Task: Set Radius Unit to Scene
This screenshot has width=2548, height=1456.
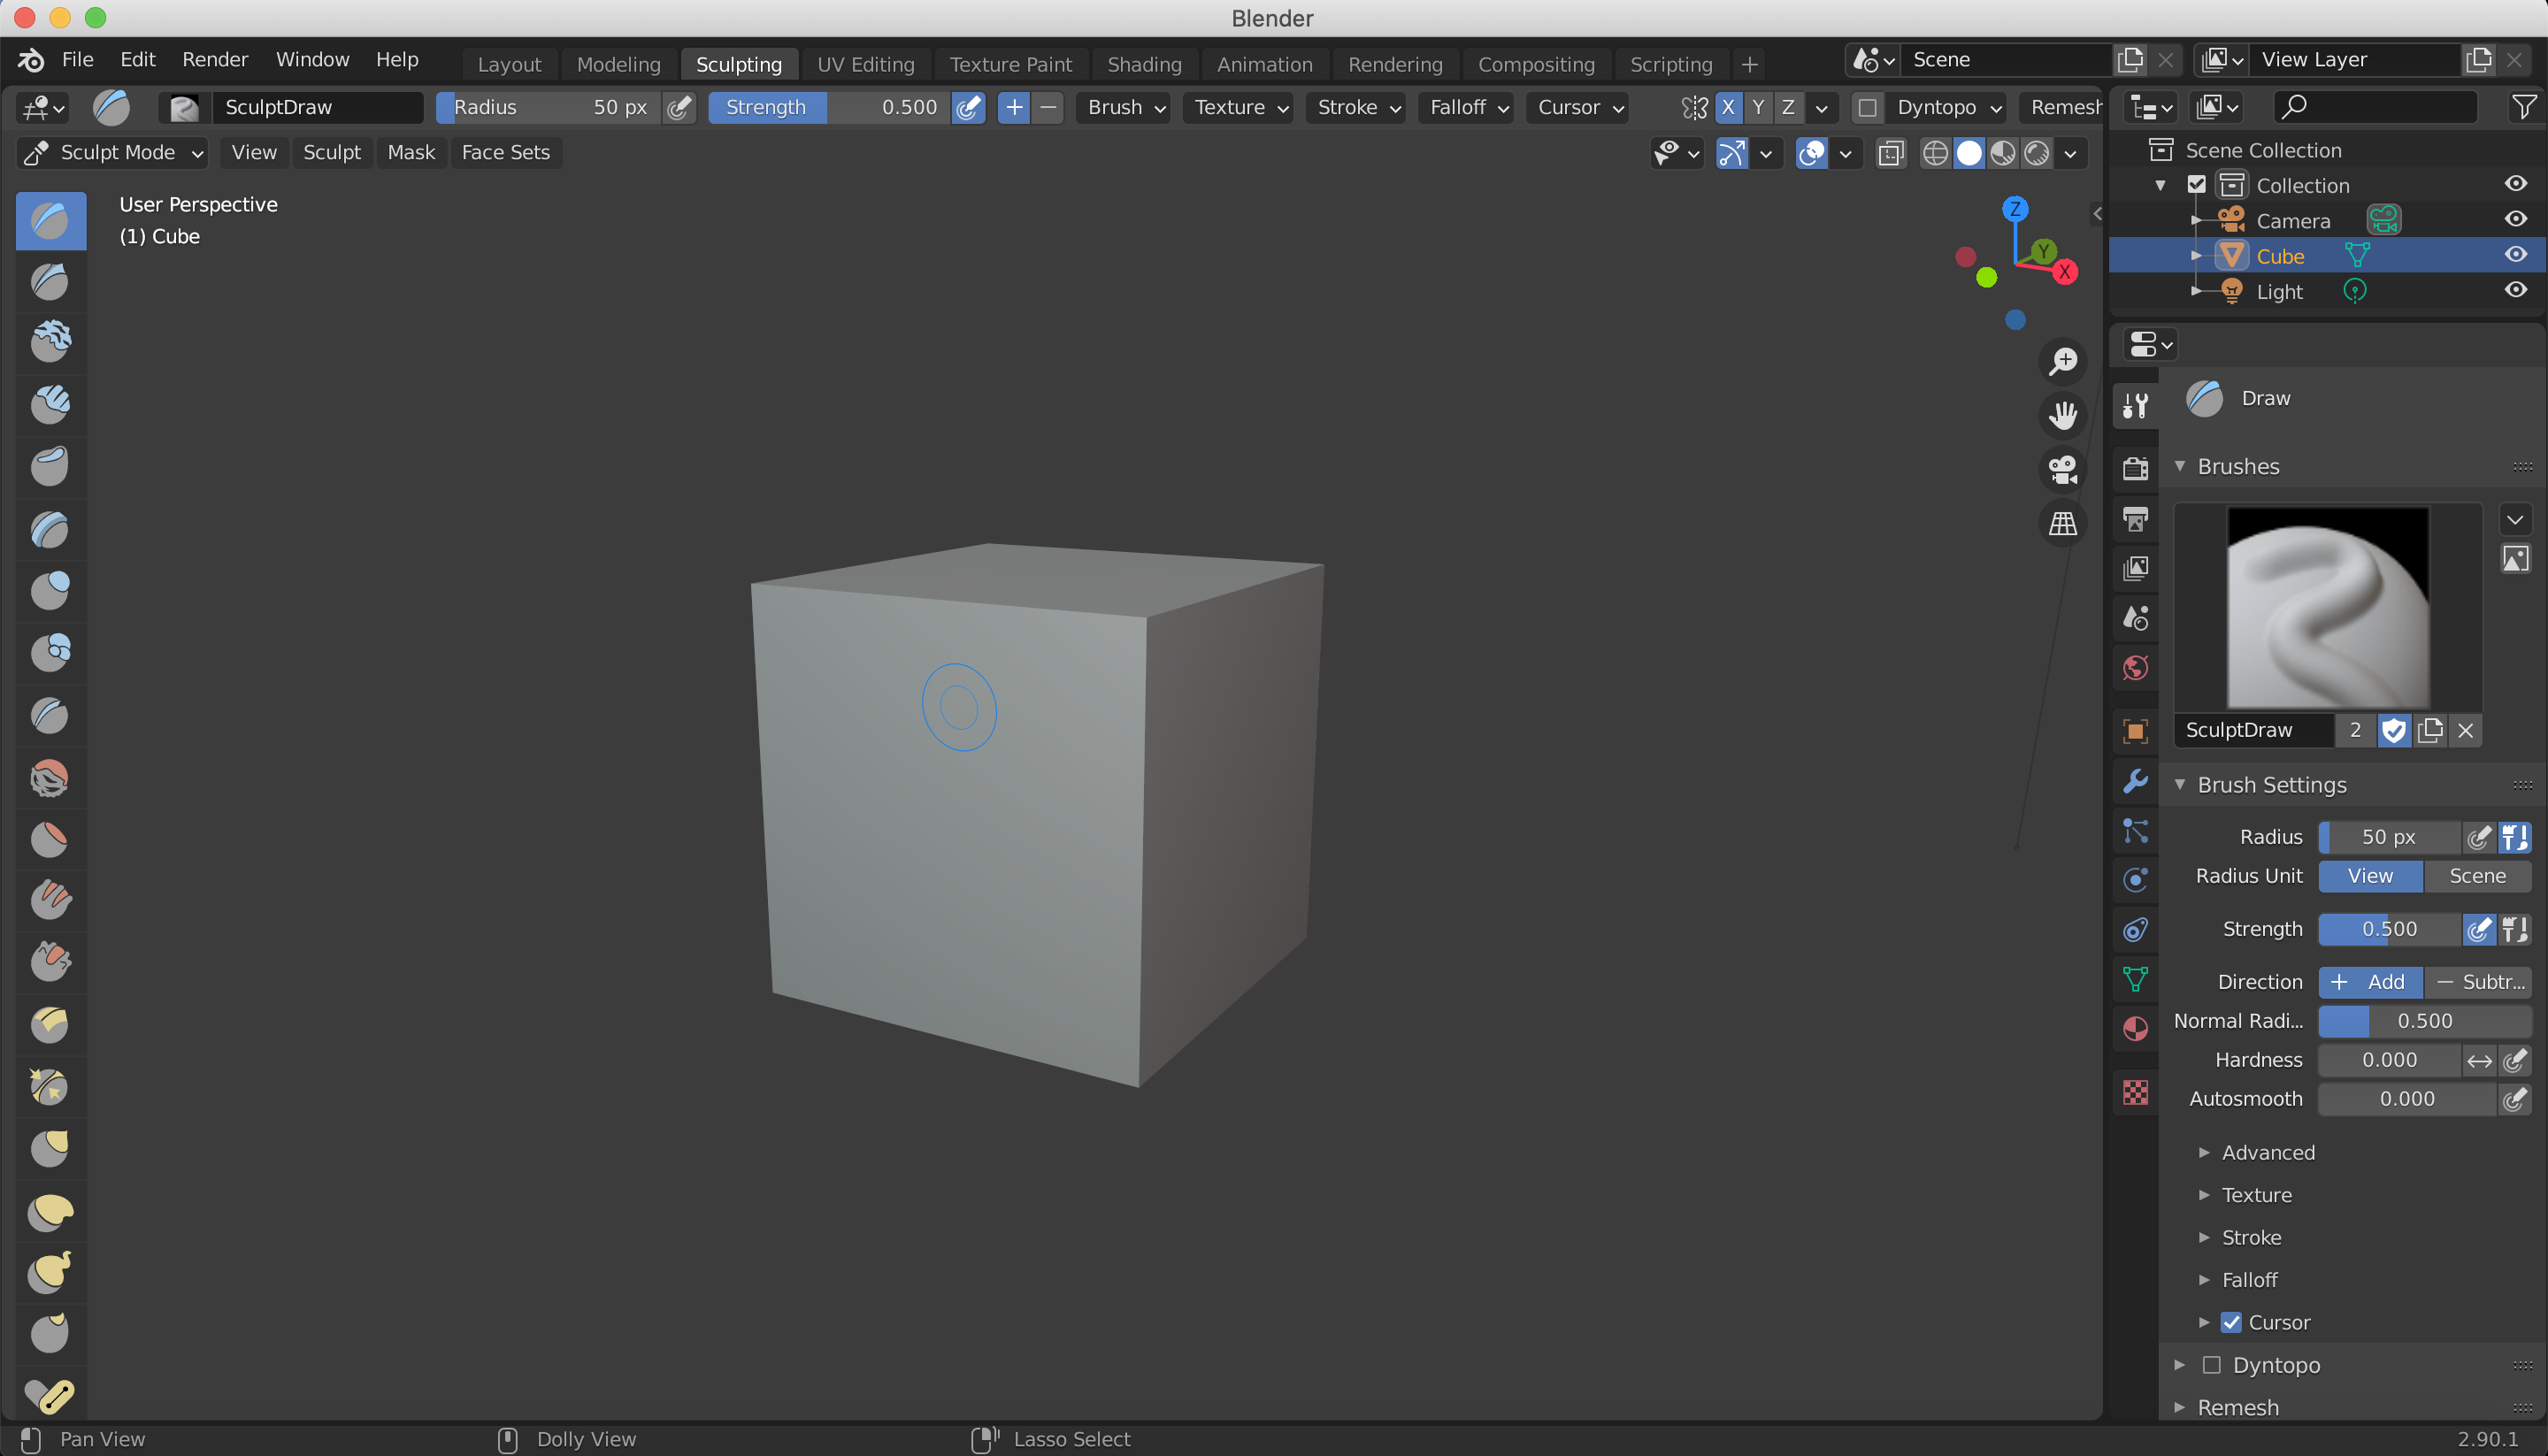Action: pos(2477,875)
